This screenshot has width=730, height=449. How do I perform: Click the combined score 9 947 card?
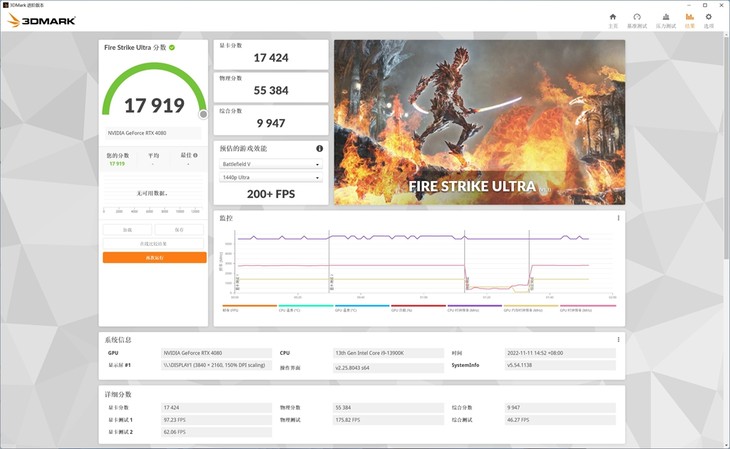(271, 120)
